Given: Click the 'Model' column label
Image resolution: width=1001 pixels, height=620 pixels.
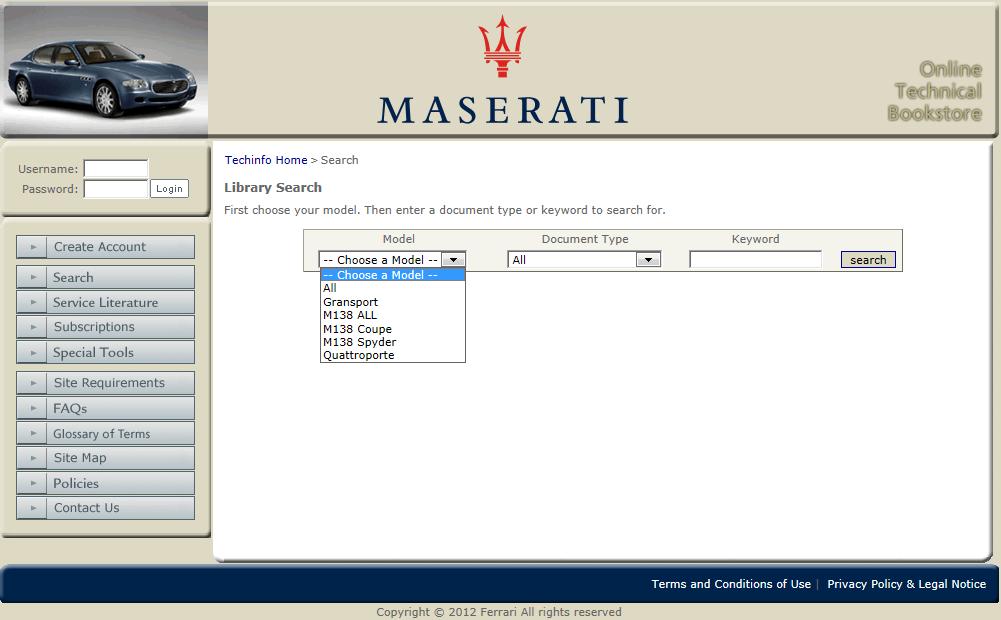Looking at the screenshot, I should pos(398,239).
